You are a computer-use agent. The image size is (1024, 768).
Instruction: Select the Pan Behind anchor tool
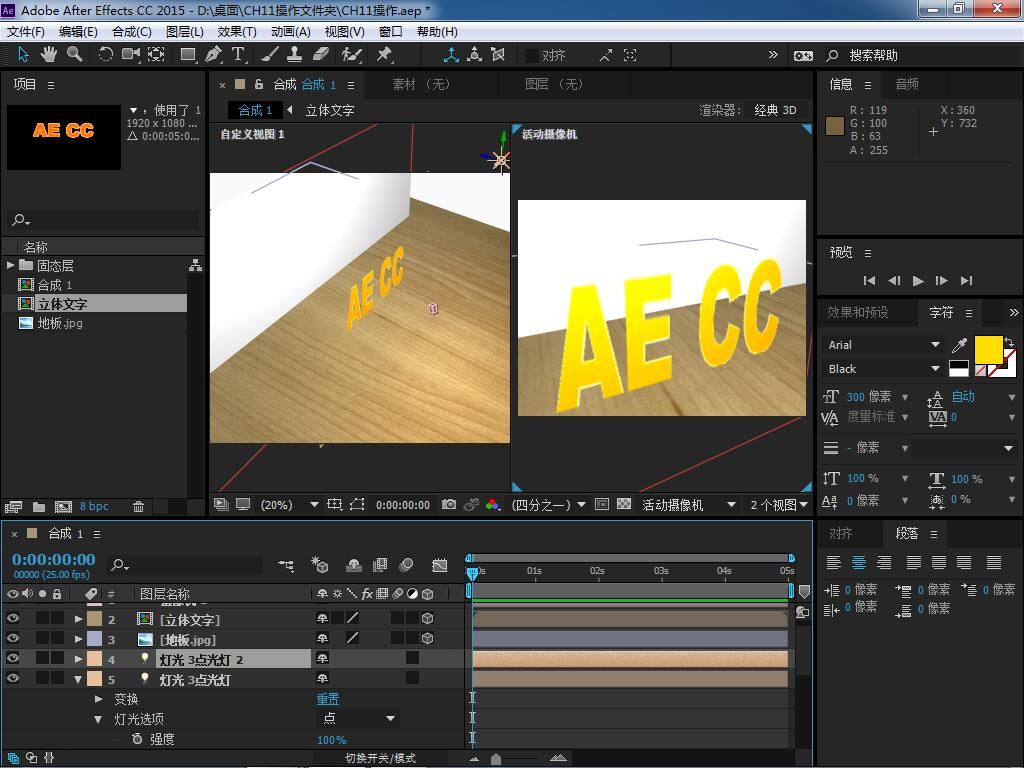156,54
